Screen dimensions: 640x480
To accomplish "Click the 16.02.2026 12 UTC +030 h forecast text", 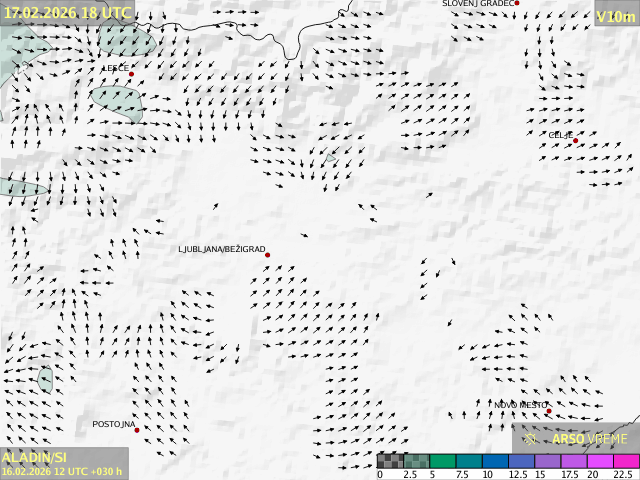I will (62, 471).
